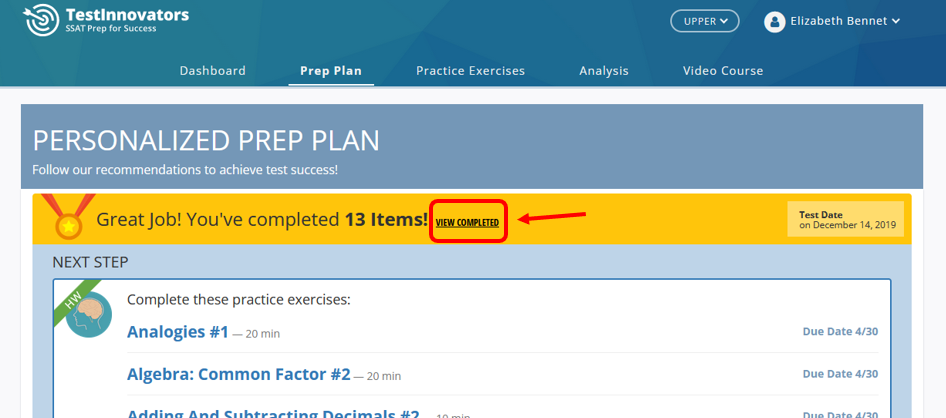Screen dimensions: 946x418
Task: Click the Analogies #1 Due Date 4/30 label
Action: (x=840, y=331)
